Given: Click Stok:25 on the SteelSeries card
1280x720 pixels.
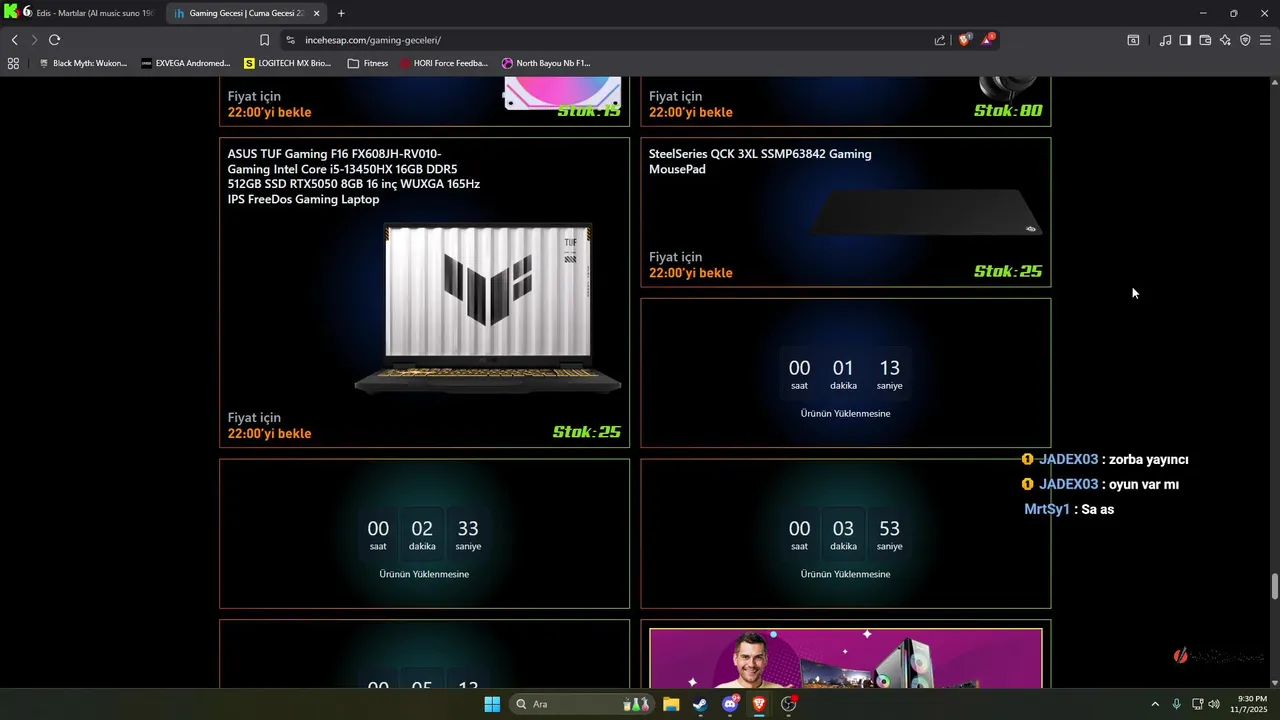Looking at the screenshot, I should point(1008,271).
